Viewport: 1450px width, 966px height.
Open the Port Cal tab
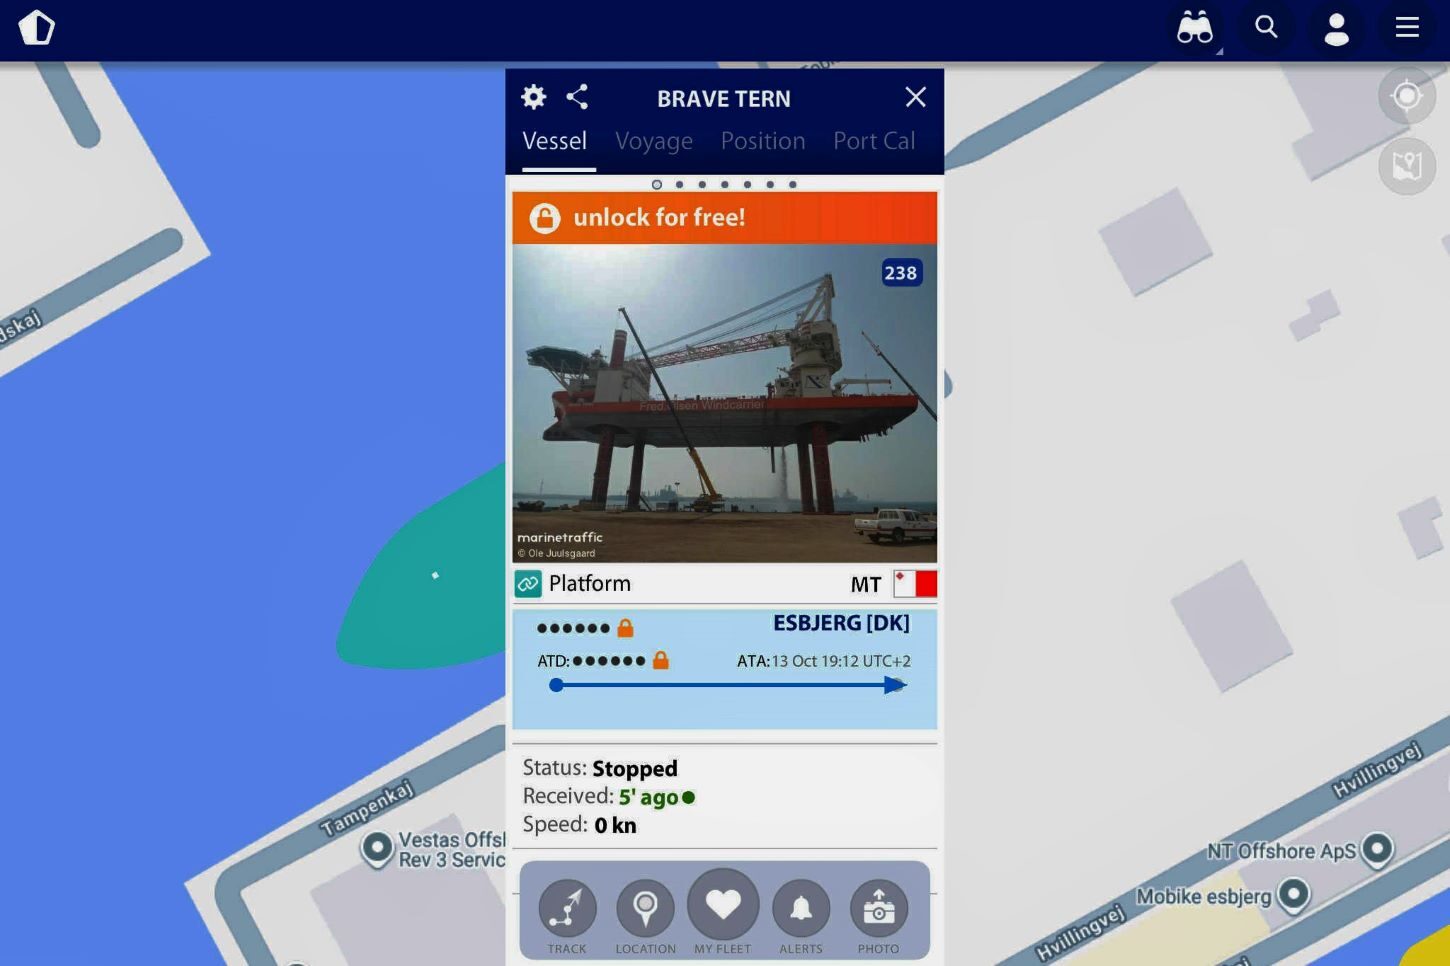coord(874,141)
